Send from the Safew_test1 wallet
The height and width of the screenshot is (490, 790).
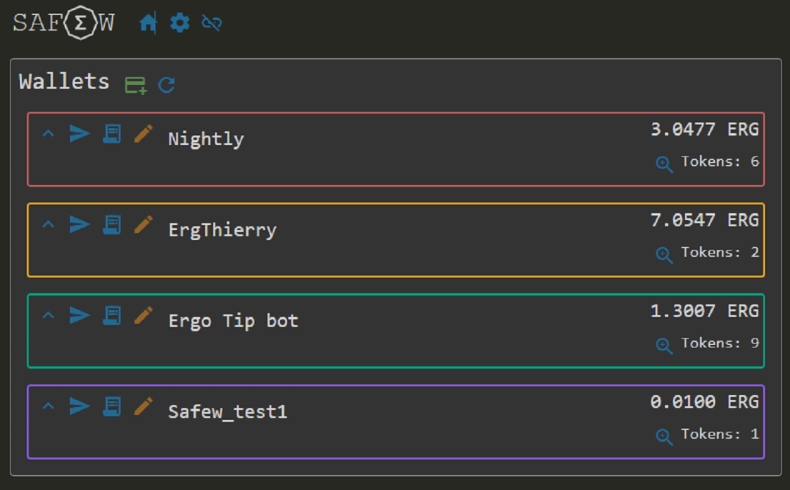(x=80, y=406)
